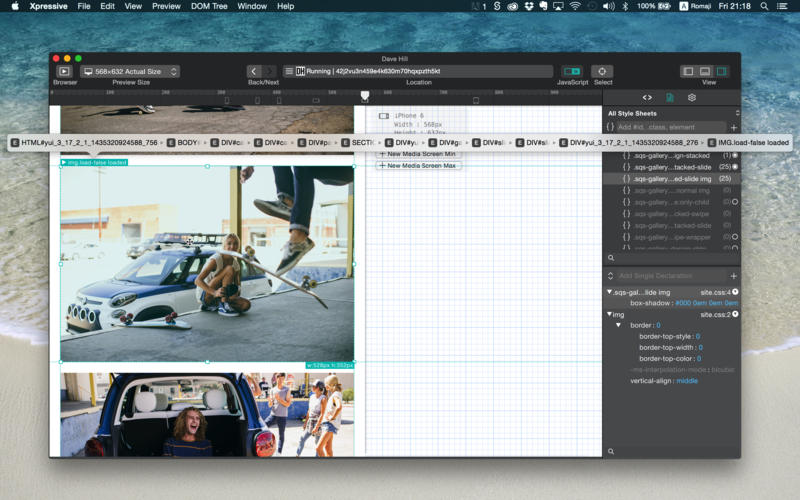Switch to the style sheet document tab

click(x=669, y=98)
